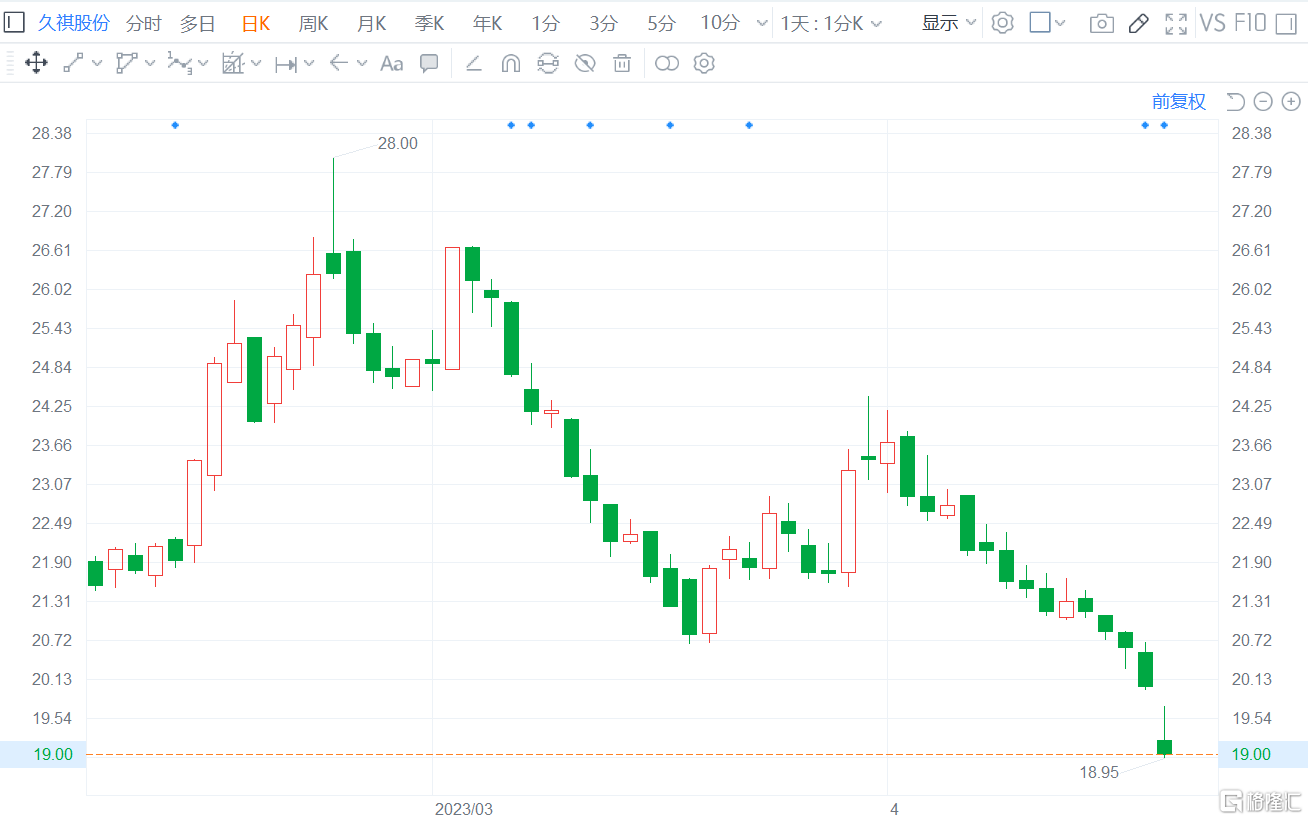Expand more time periods dropdown arrow
Image resolution: width=1308 pixels, height=821 pixels.
762,23
